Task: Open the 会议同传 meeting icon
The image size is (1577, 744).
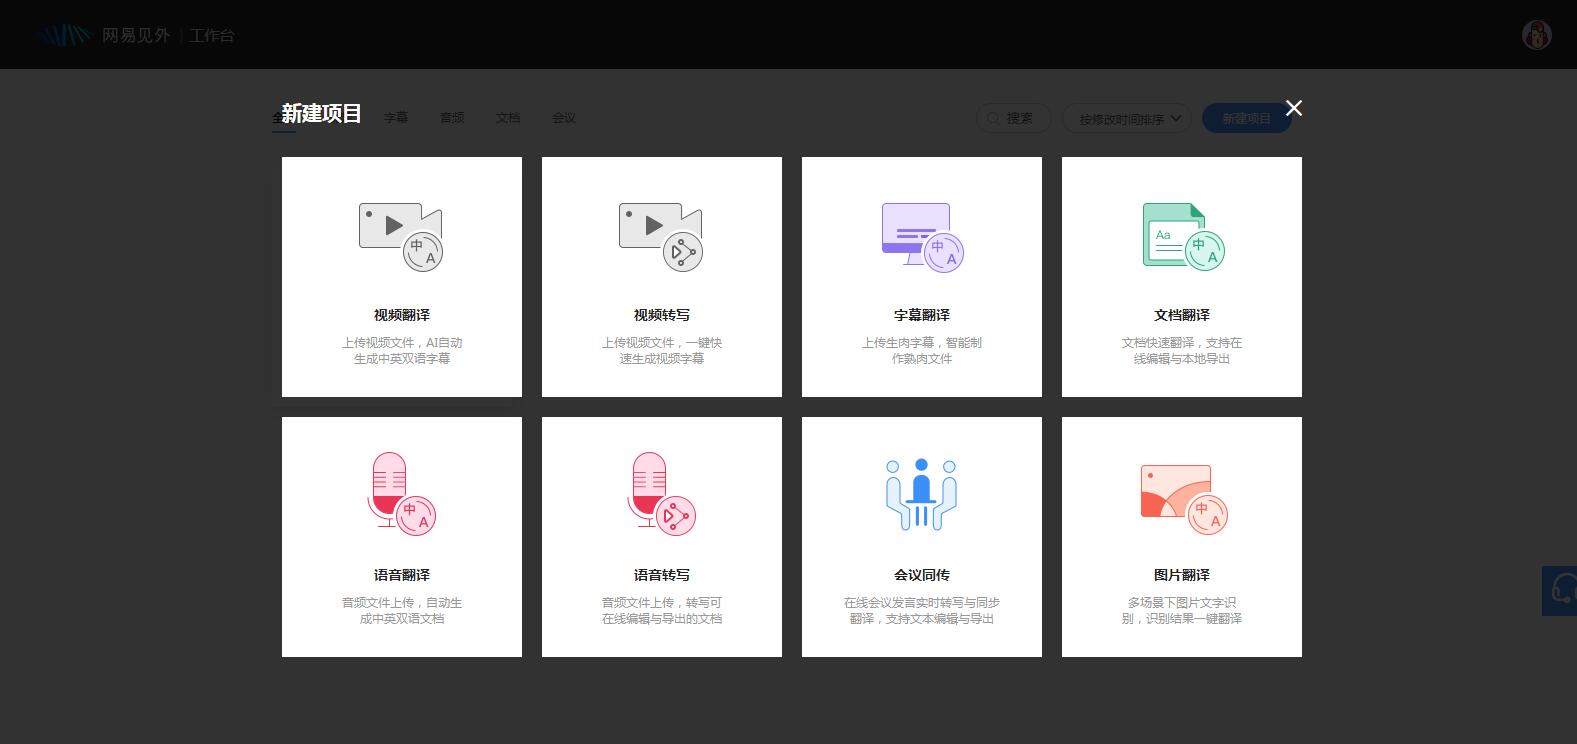Action: (921, 494)
